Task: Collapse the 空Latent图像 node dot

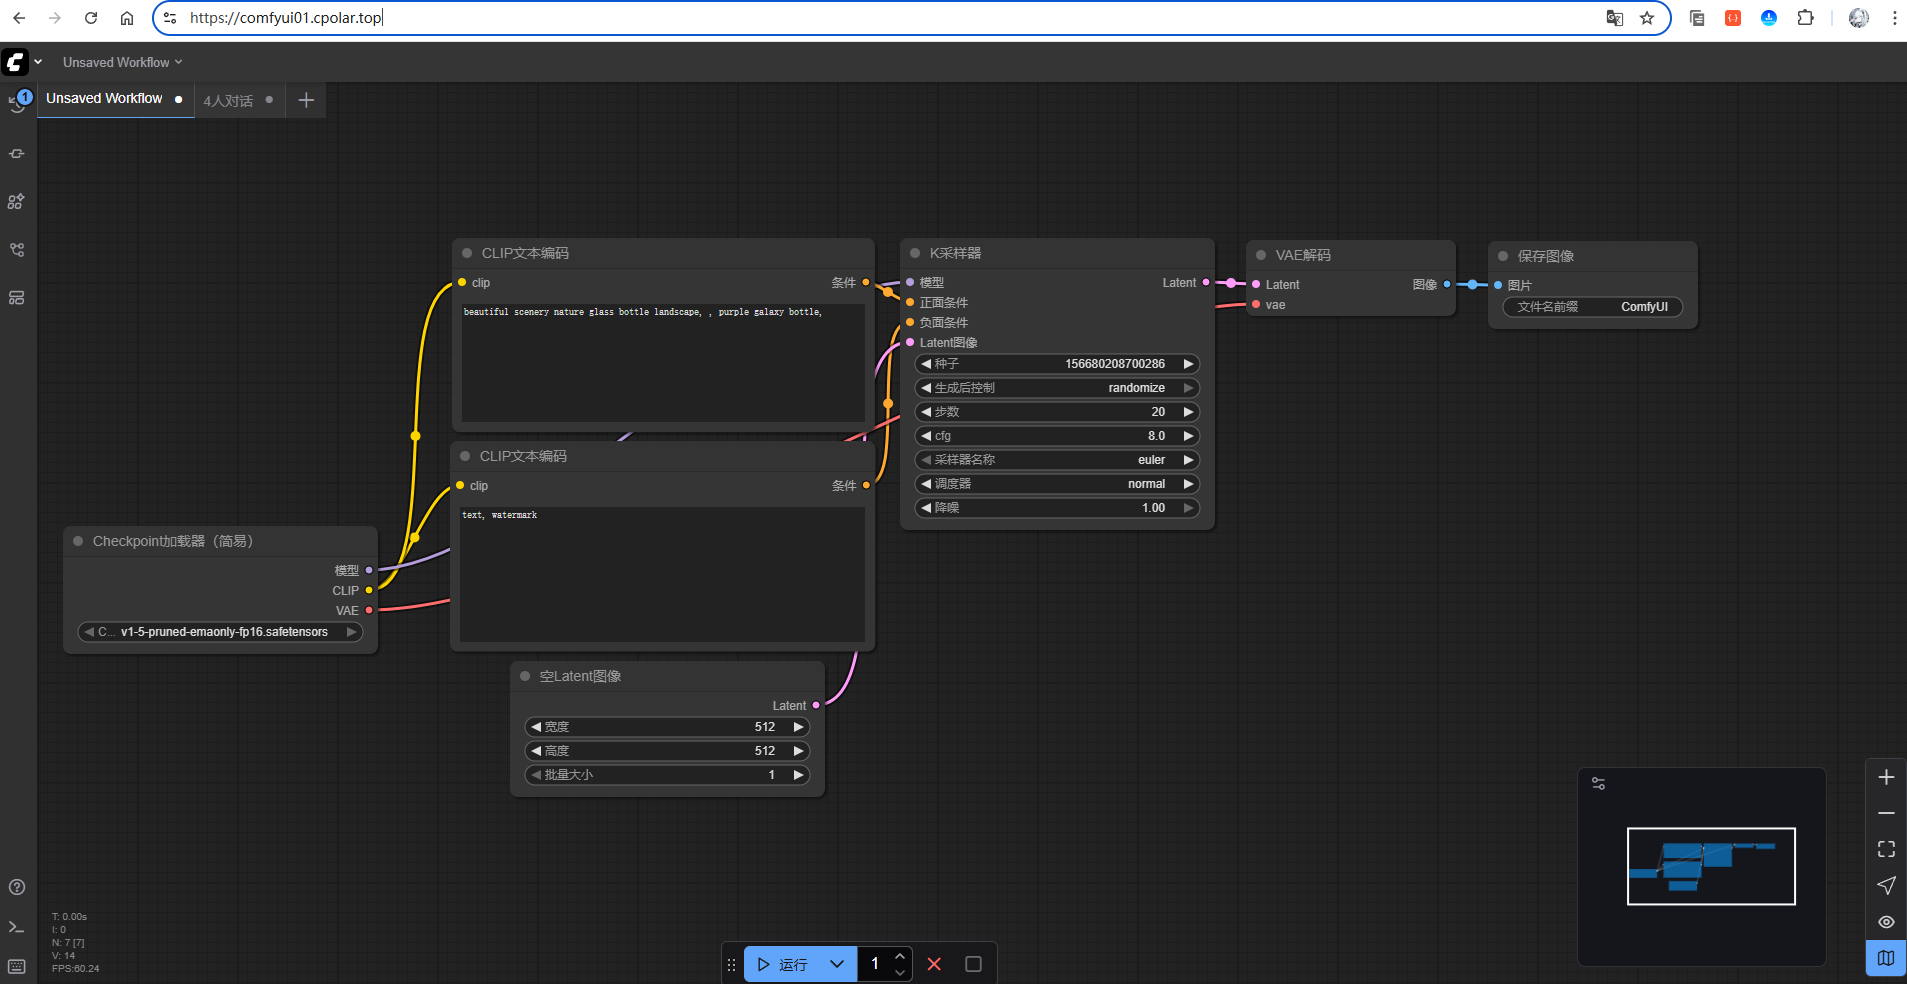Action: 525,676
